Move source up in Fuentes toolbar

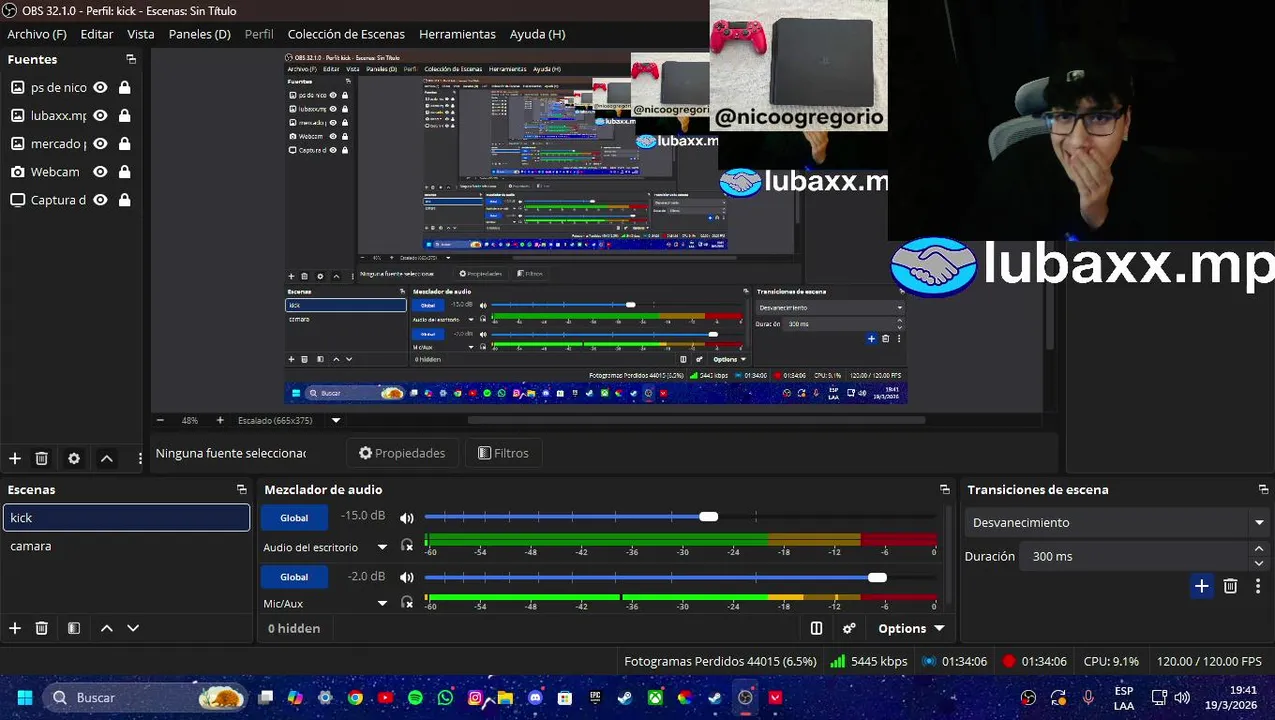point(107,458)
